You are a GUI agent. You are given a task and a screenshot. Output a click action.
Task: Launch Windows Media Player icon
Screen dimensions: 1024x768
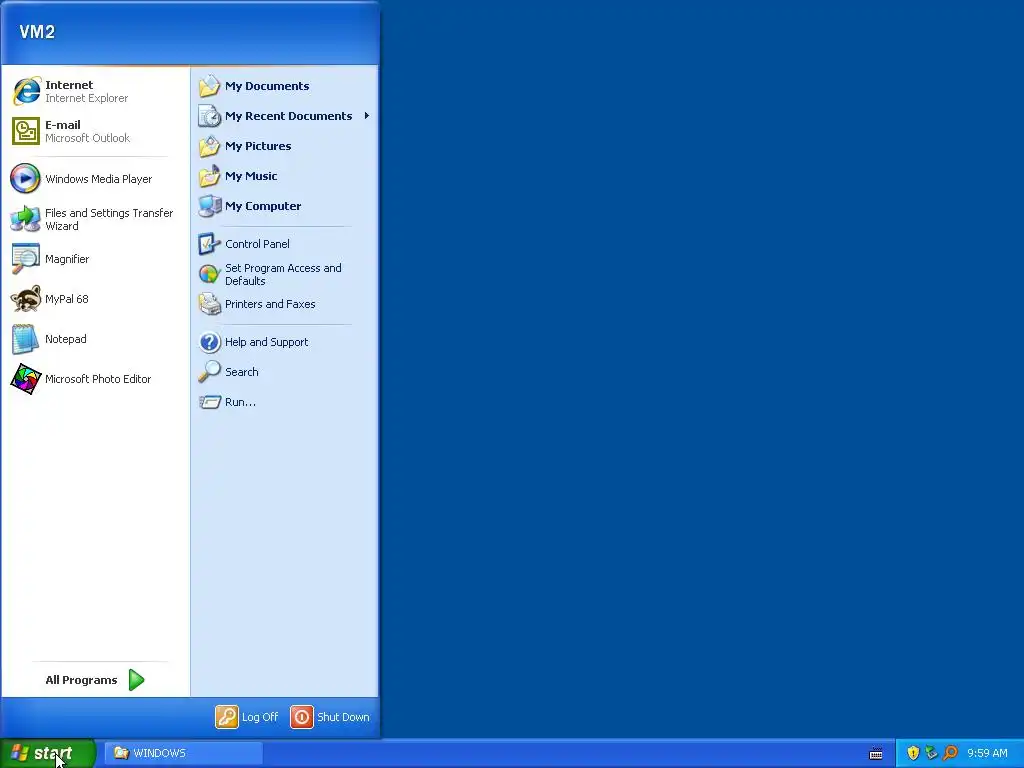[26, 179]
